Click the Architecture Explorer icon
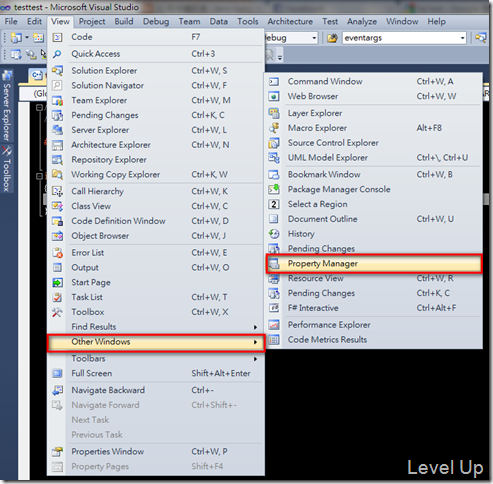 57,145
